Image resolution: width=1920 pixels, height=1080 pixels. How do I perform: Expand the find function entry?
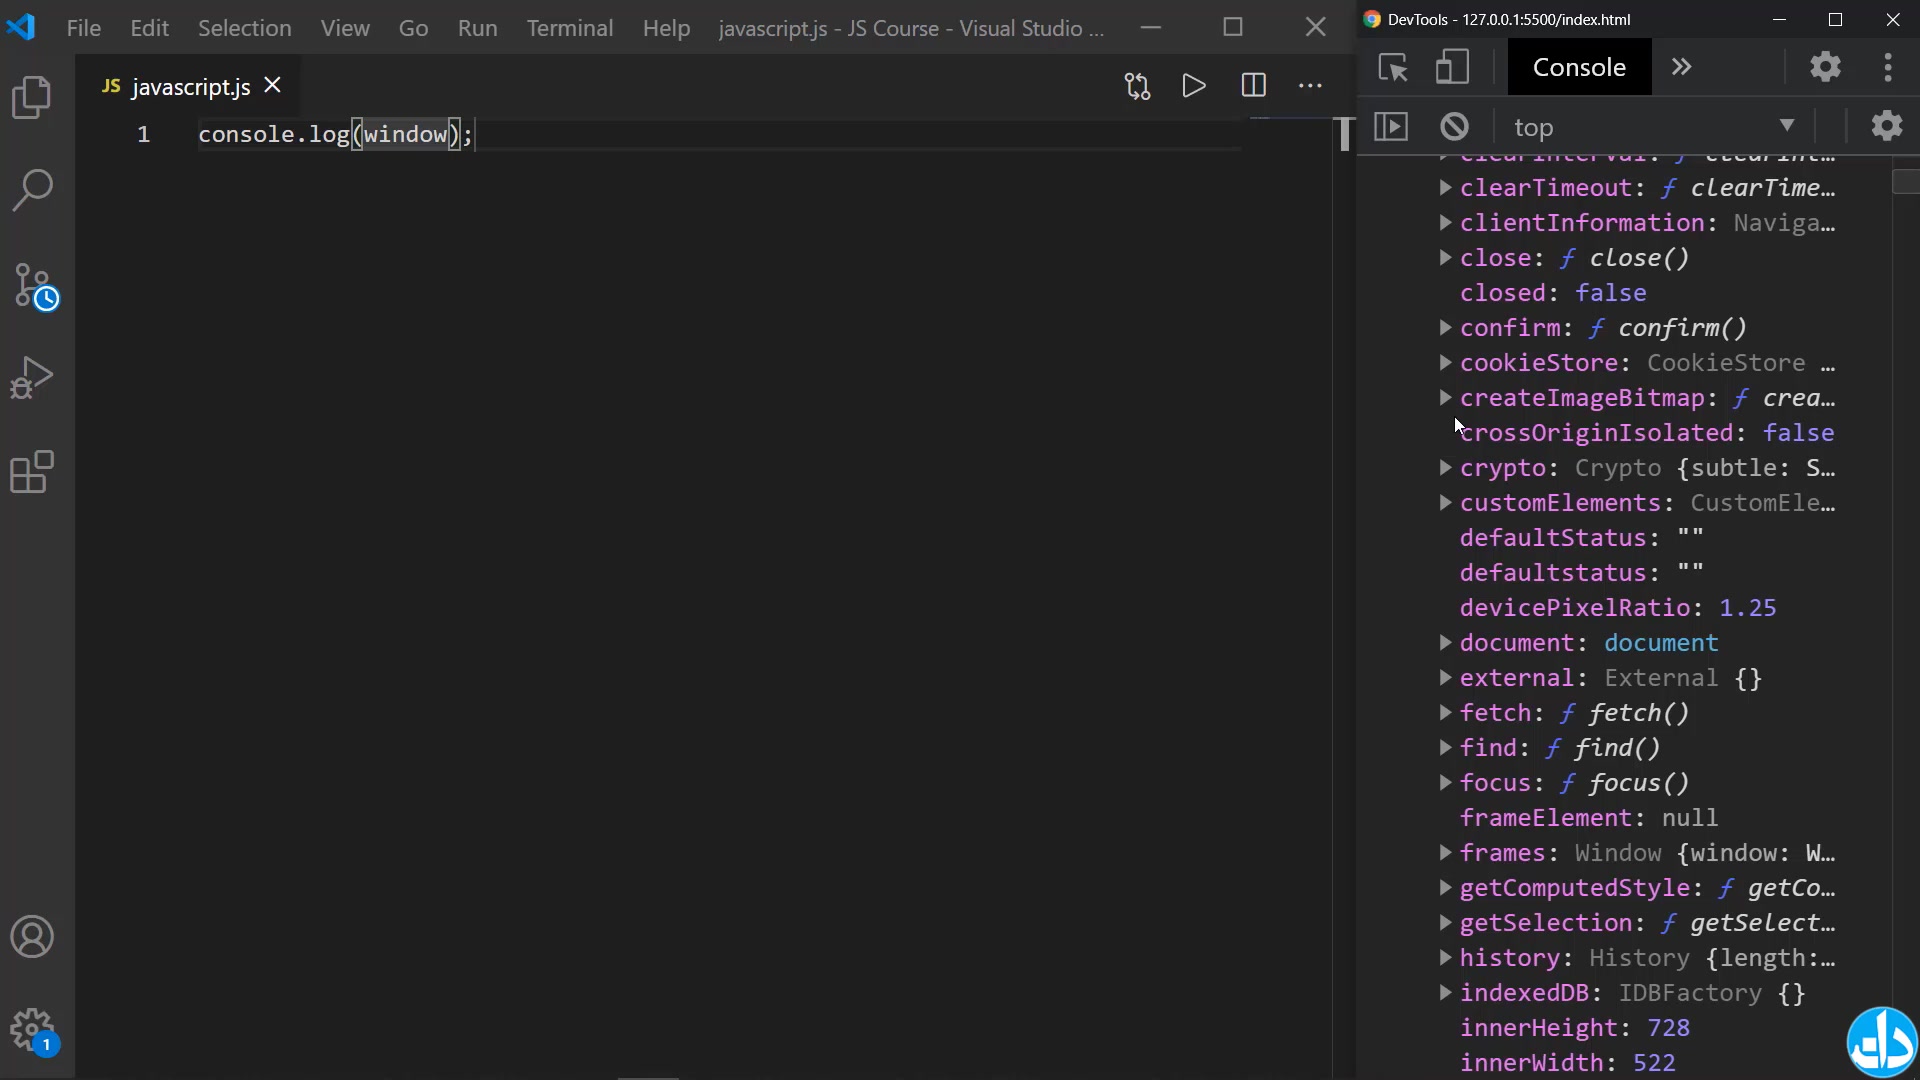1445,748
